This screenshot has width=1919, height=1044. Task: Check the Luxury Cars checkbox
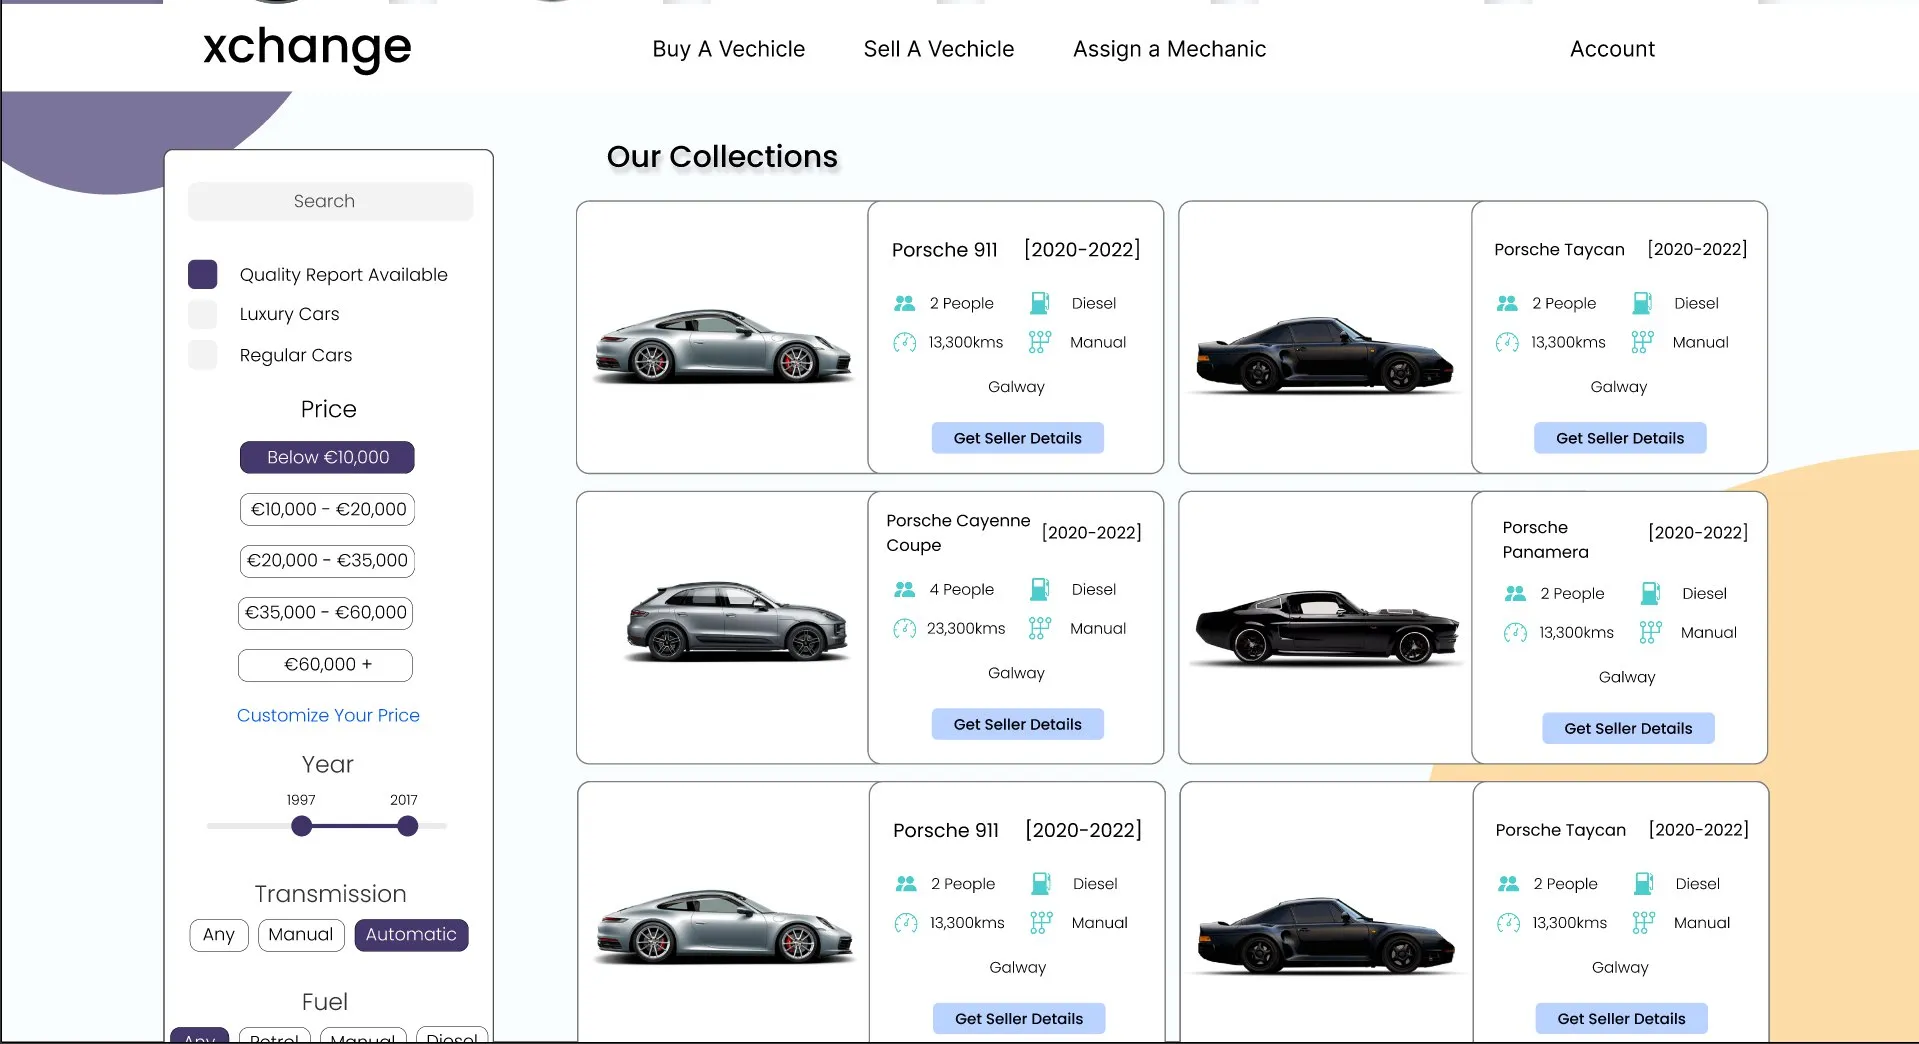pyautogui.click(x=203, y=314)
